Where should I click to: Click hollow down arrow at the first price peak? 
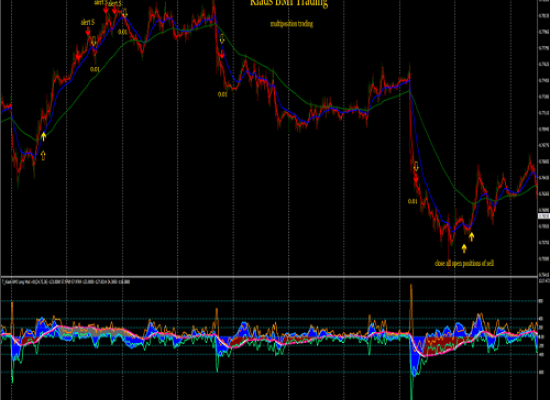click(125, 13)
